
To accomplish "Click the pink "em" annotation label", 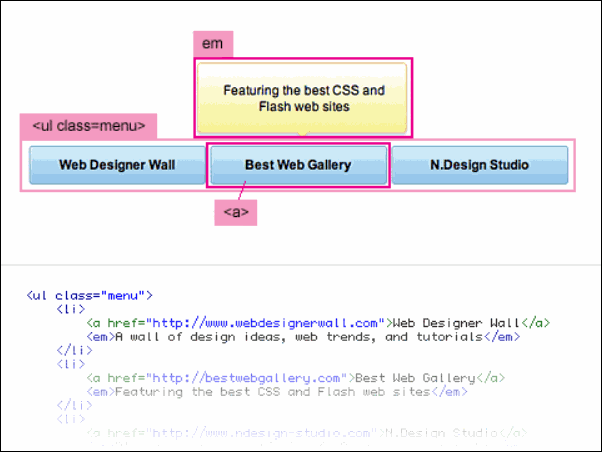I will [x=212, y=43].
